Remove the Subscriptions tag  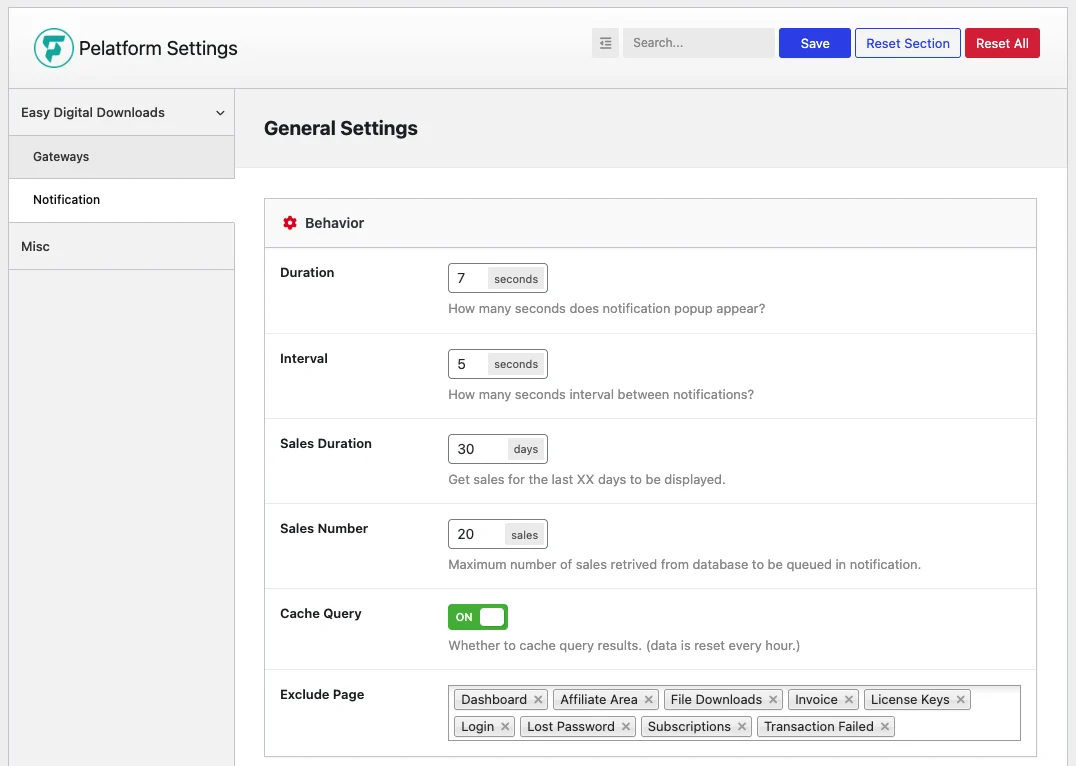[742, 726]
